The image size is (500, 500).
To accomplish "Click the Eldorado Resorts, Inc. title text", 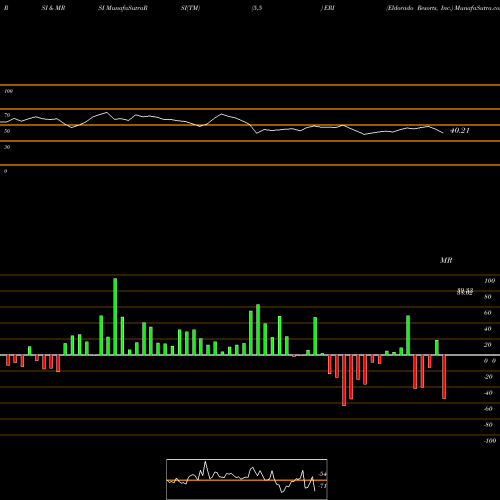I will [420, 8].
